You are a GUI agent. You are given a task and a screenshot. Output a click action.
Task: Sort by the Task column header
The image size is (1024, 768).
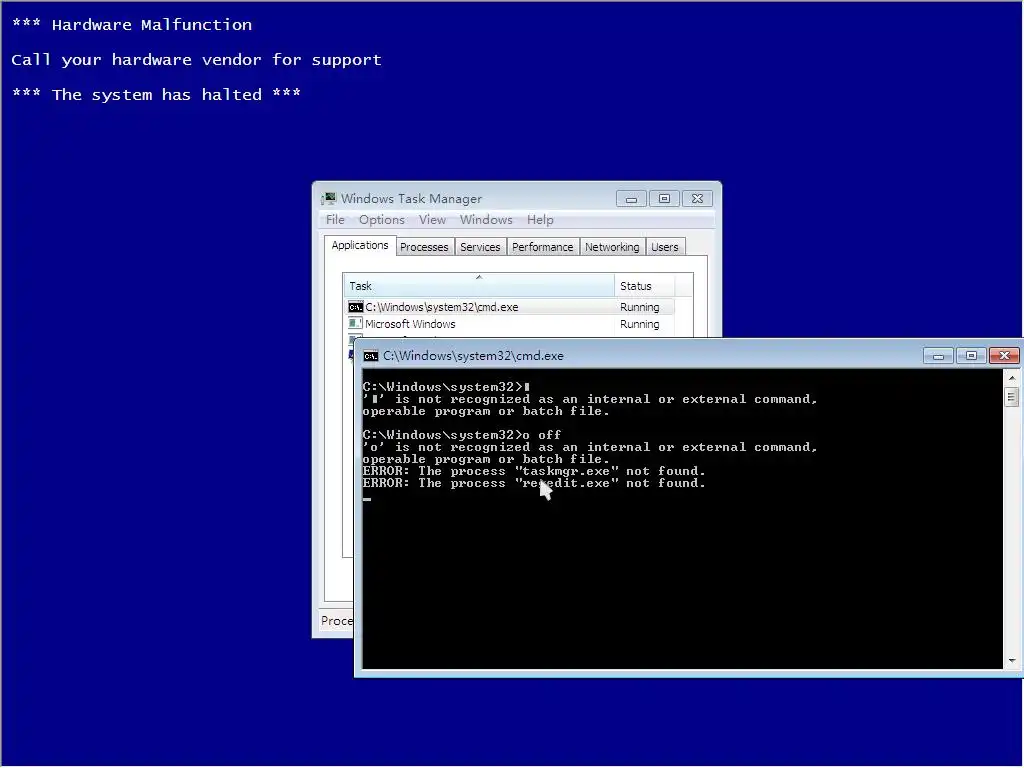tap(479, 286)
